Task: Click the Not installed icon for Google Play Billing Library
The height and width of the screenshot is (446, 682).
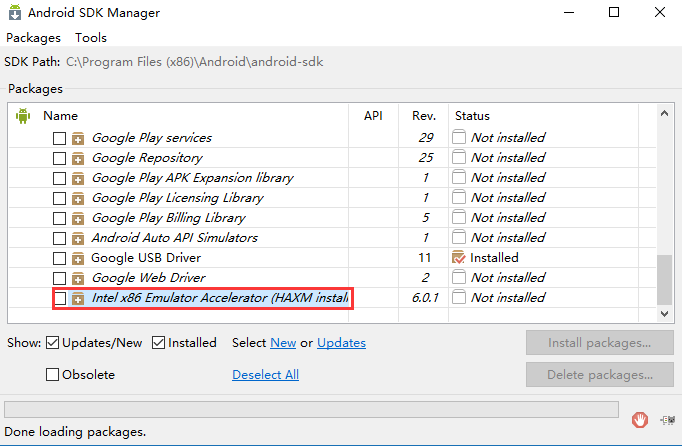Action: [x=458, y=217]
